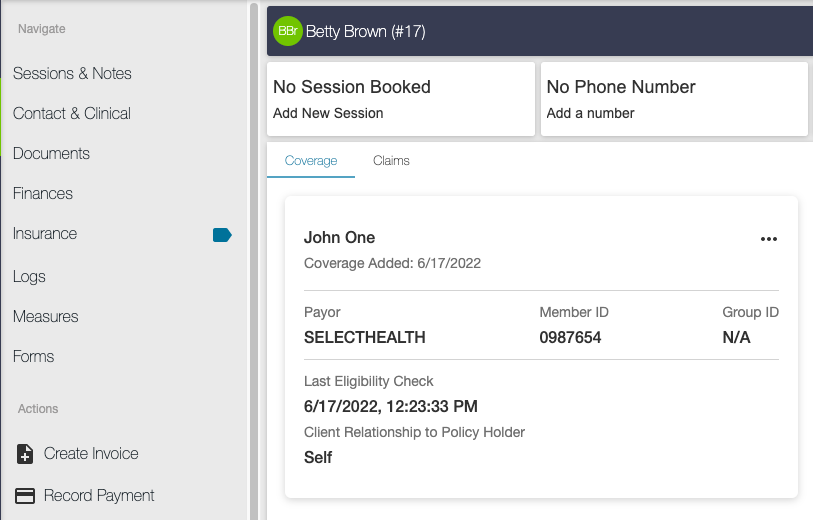Click the blue tag icon beside Insurance
The image size is (813, 520).
click(222, 235)
